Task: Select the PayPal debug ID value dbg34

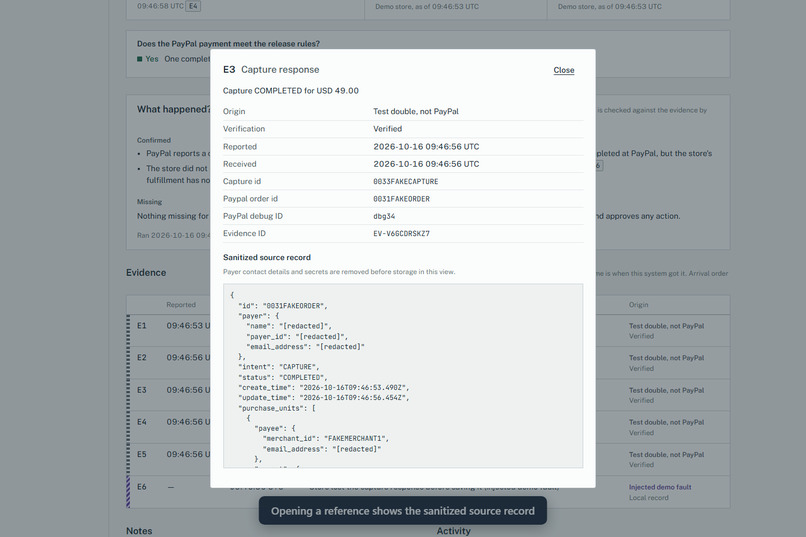Action: [384, 216]
